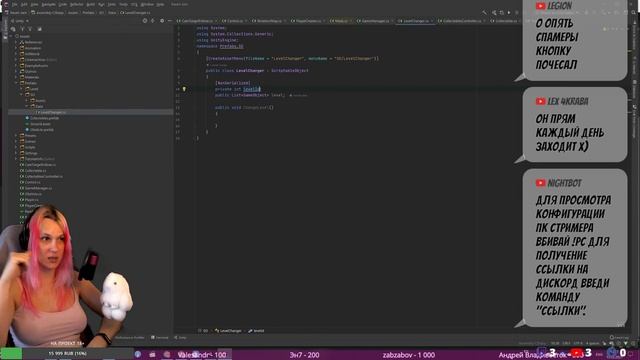Click the expand-all icon in project panel

[153, 21]
